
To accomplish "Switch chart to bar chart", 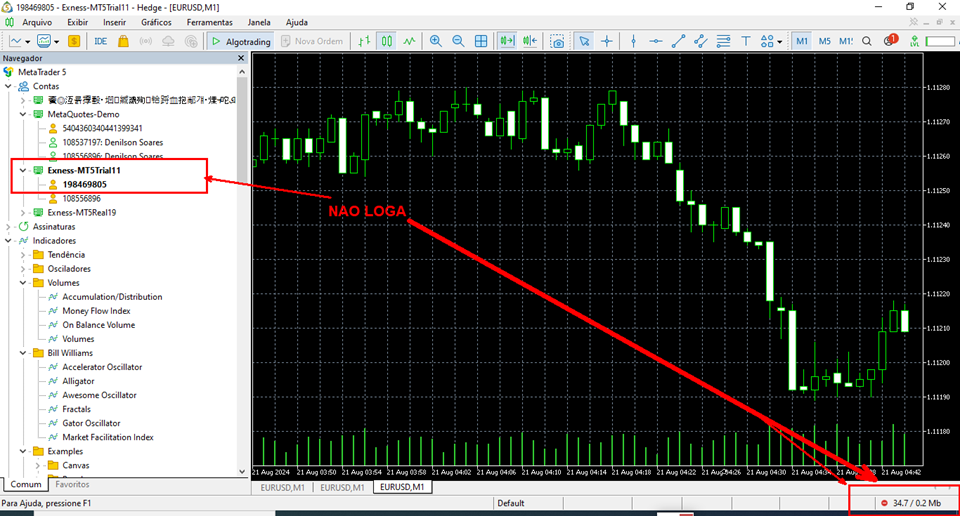I will coord(364,41).
